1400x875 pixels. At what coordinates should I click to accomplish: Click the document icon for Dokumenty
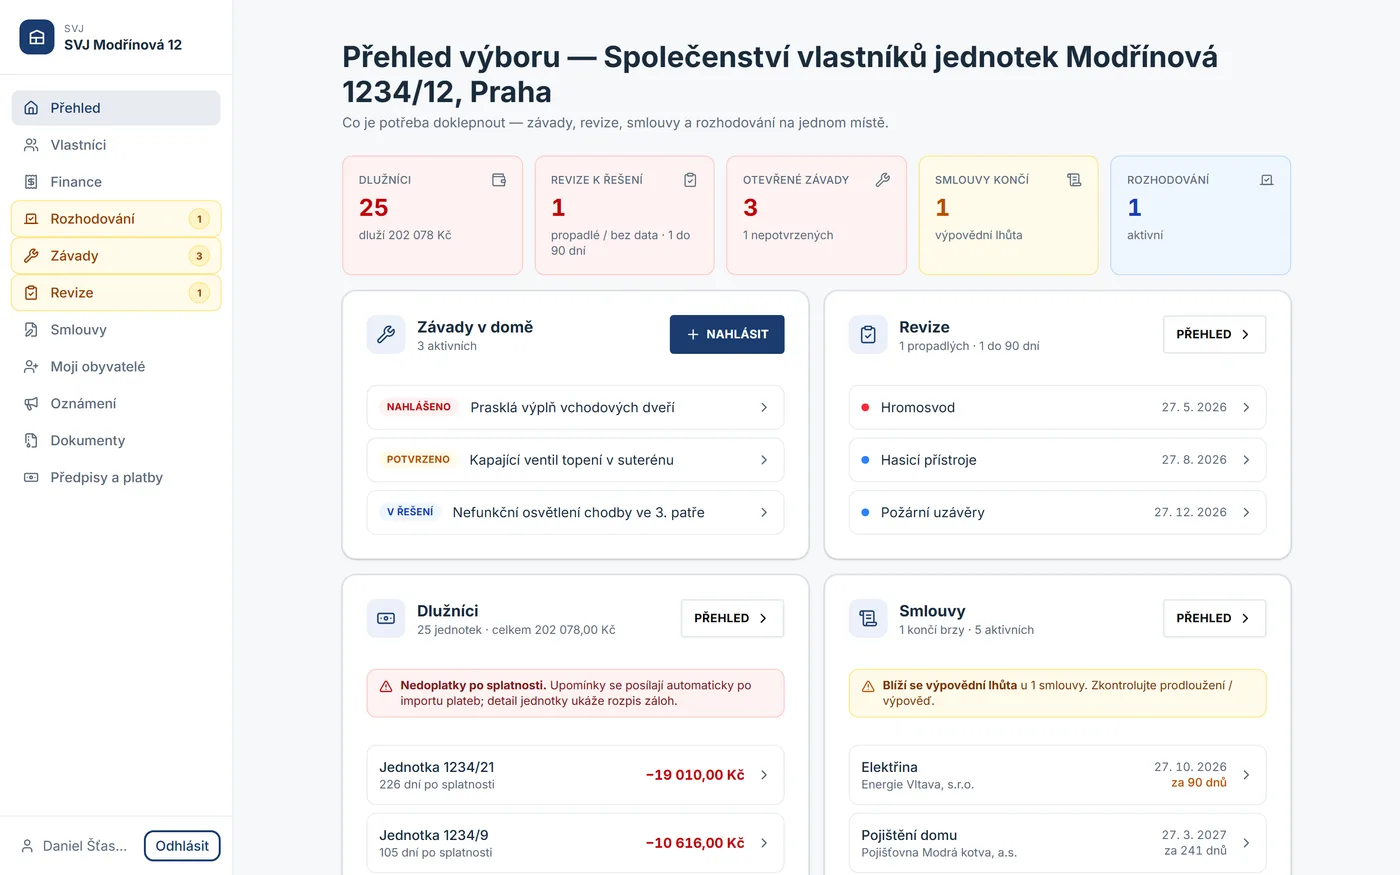(x=31, y=441)
